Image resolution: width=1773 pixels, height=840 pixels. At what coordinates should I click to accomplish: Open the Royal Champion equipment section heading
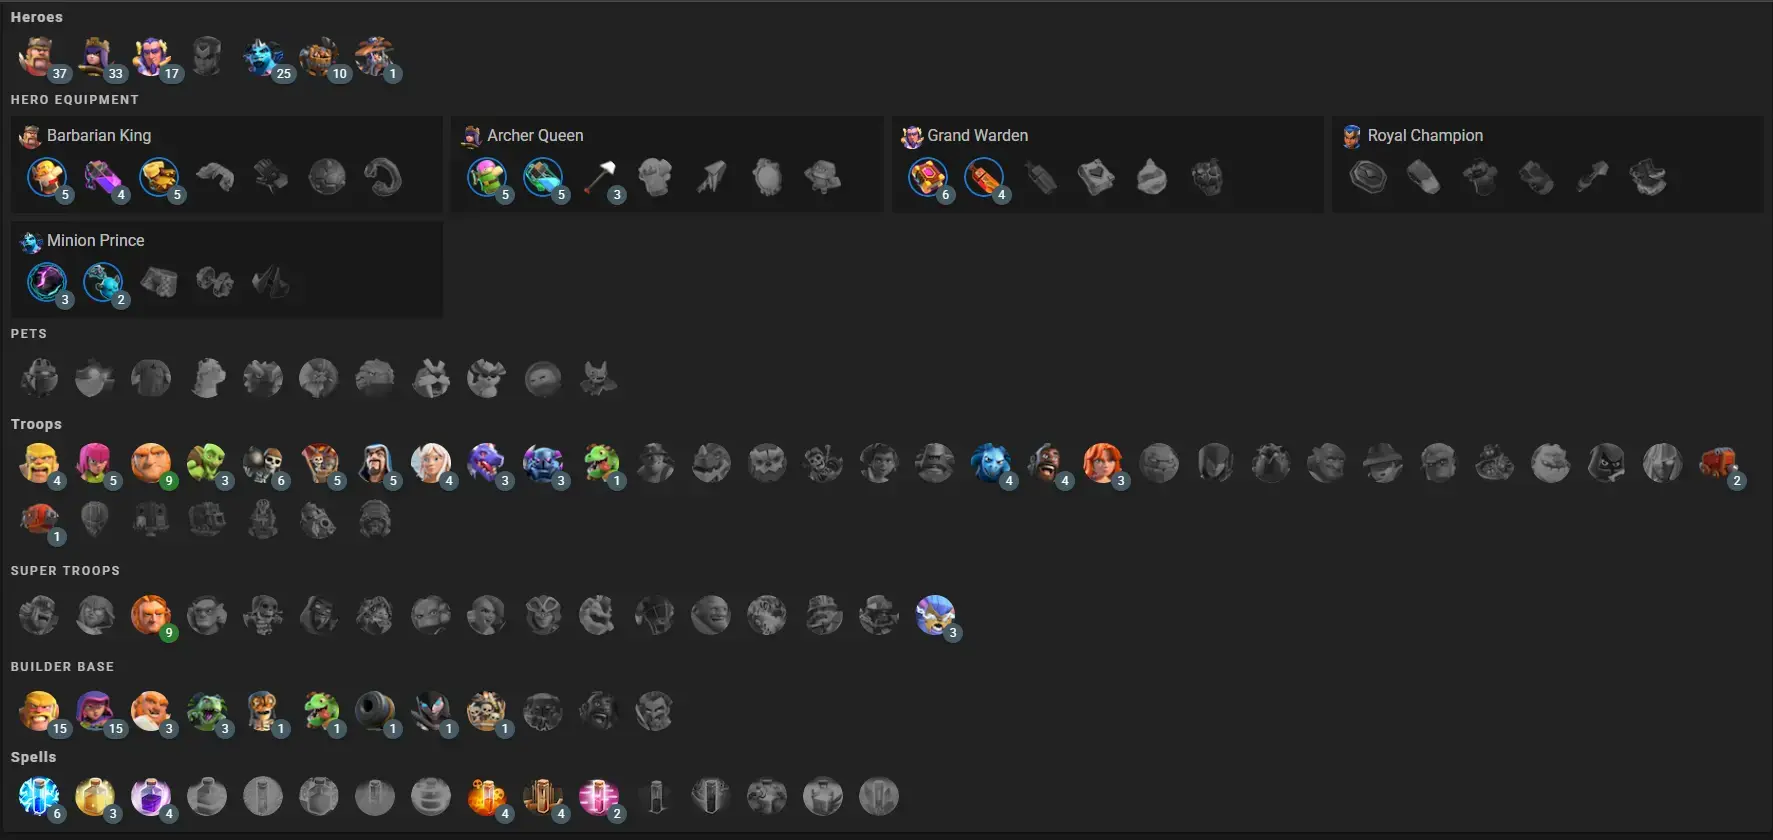(1425, 135)
